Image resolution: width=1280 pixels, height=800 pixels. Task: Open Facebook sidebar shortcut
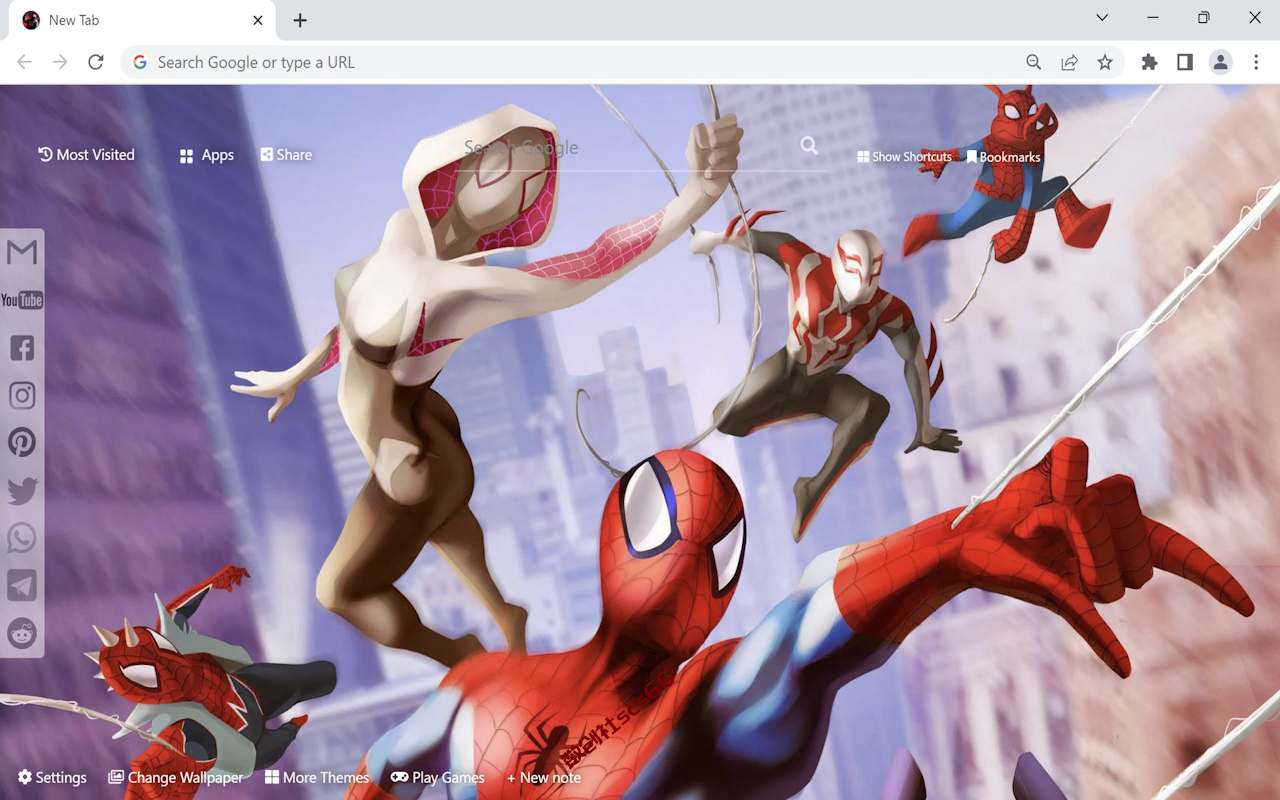(x=22, y=348)
